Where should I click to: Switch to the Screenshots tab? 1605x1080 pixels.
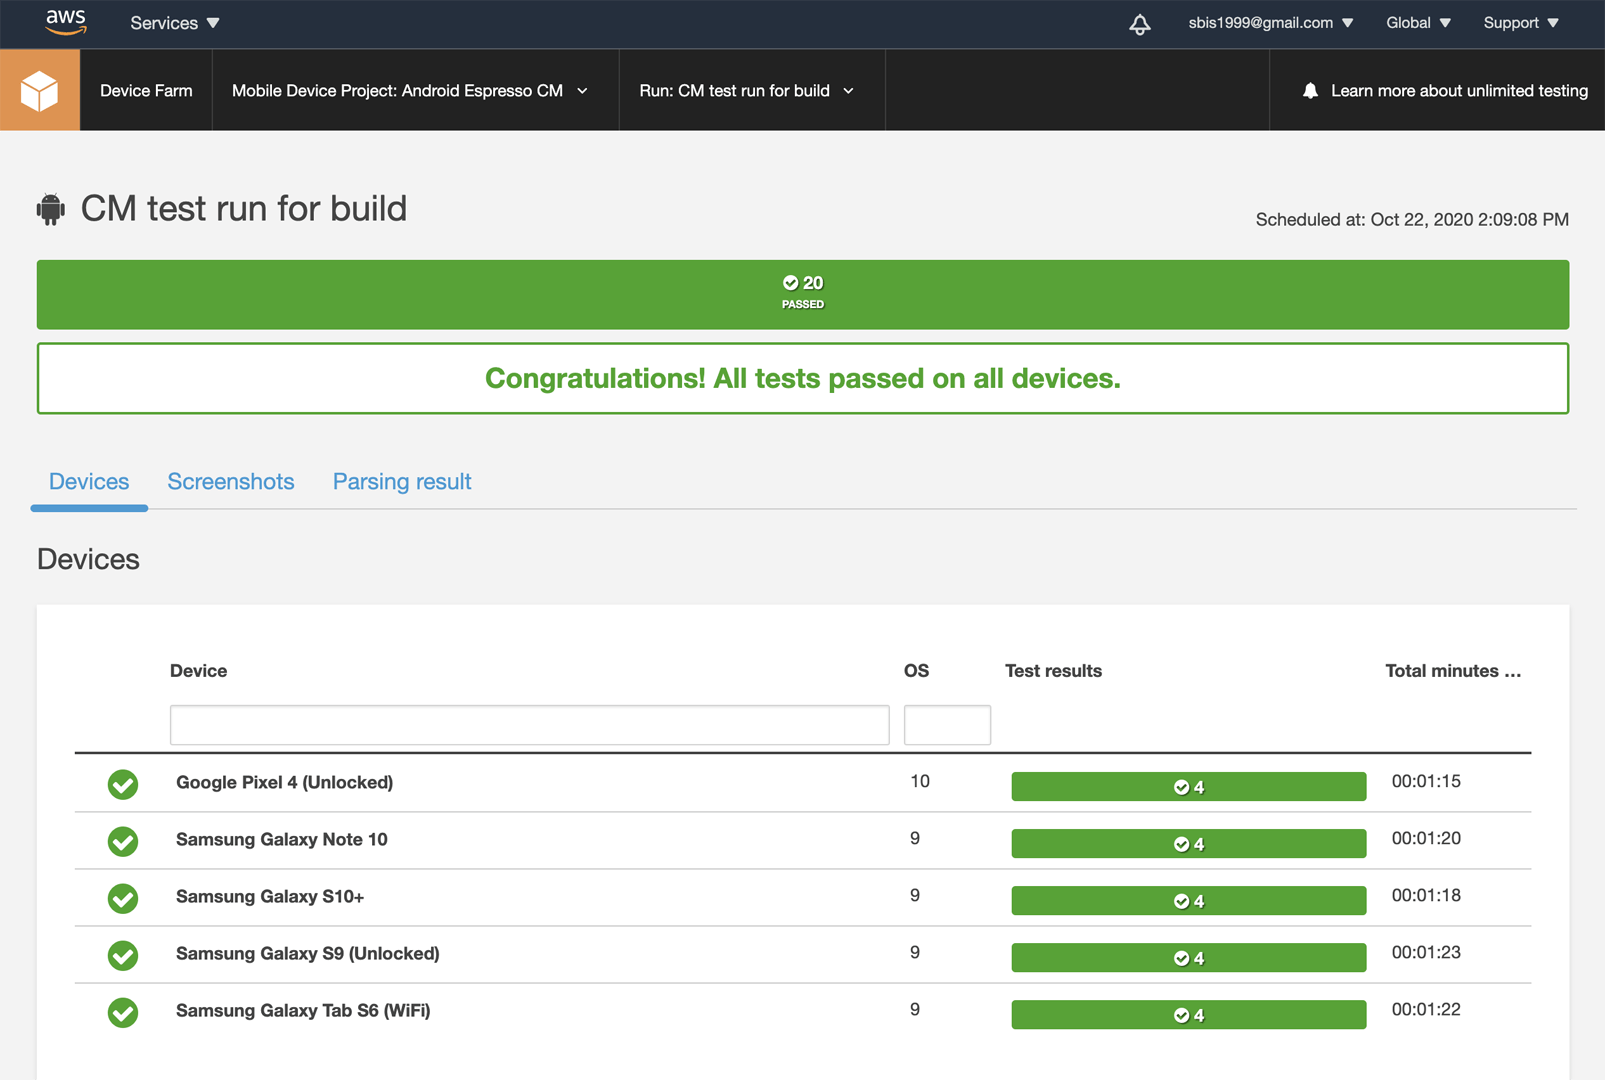231,482
